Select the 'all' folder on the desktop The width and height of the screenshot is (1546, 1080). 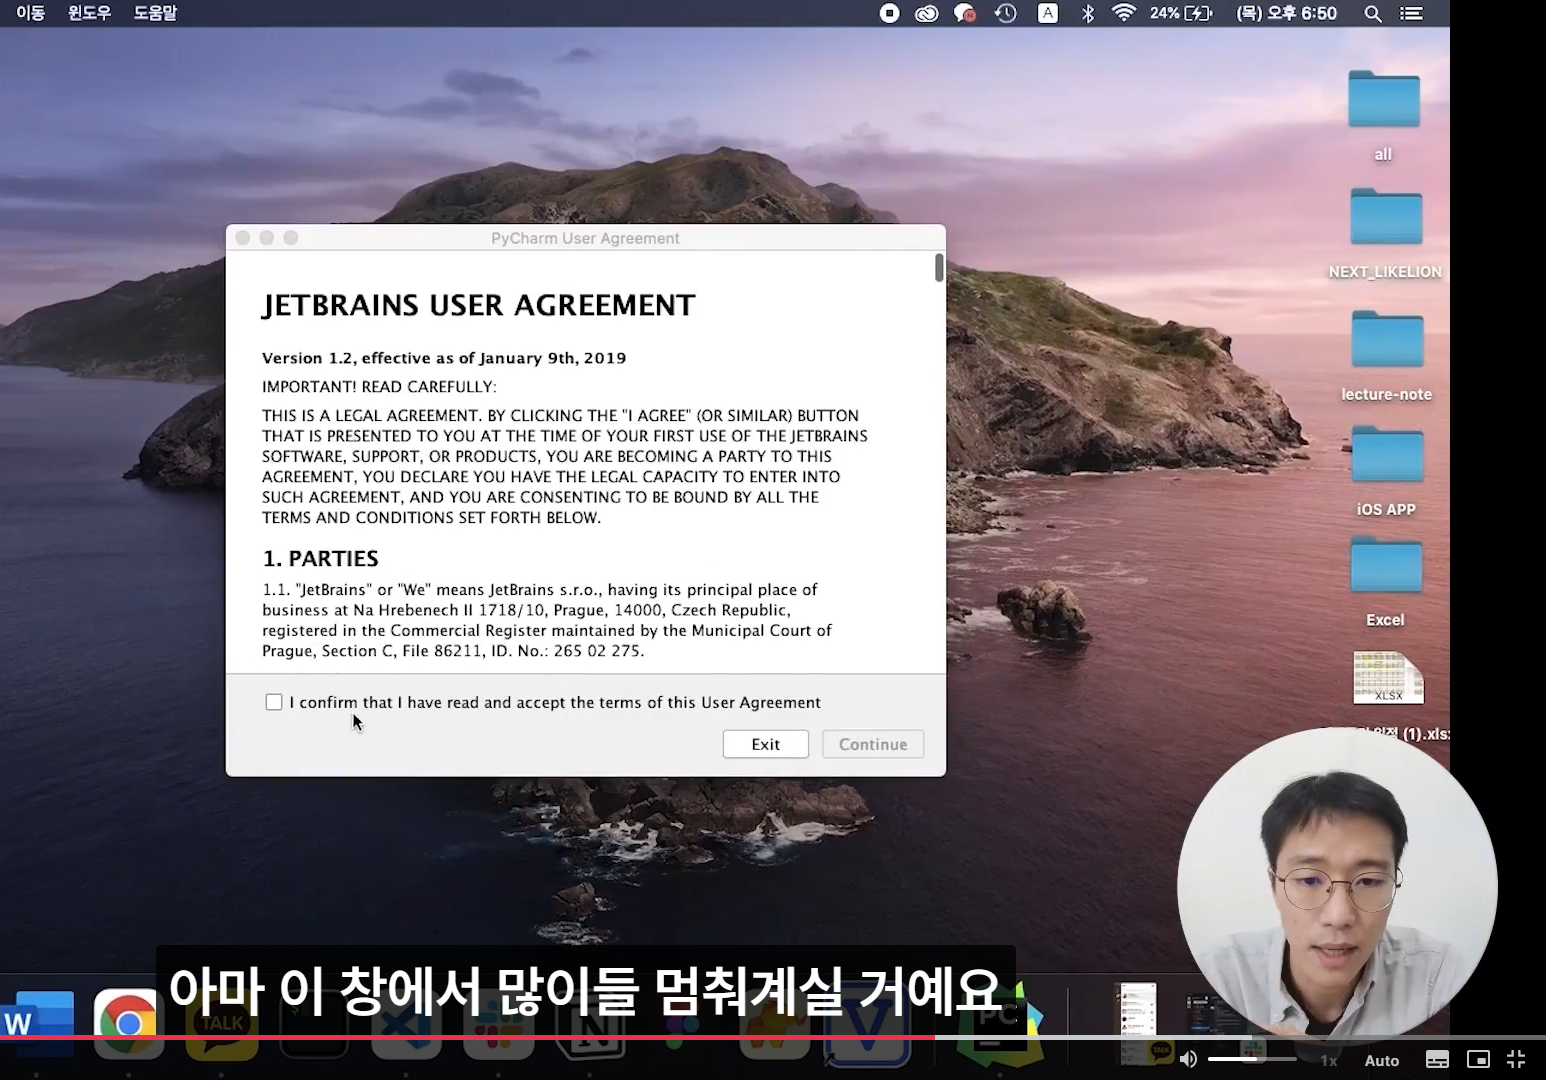pos(1384,100)
